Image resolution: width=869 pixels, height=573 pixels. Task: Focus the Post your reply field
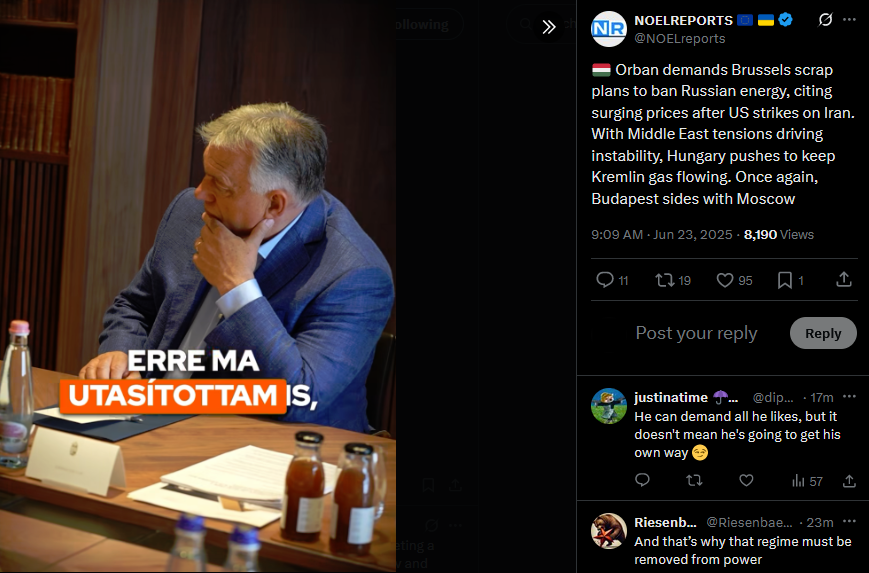pyautogui.click(x=696, y=333)
